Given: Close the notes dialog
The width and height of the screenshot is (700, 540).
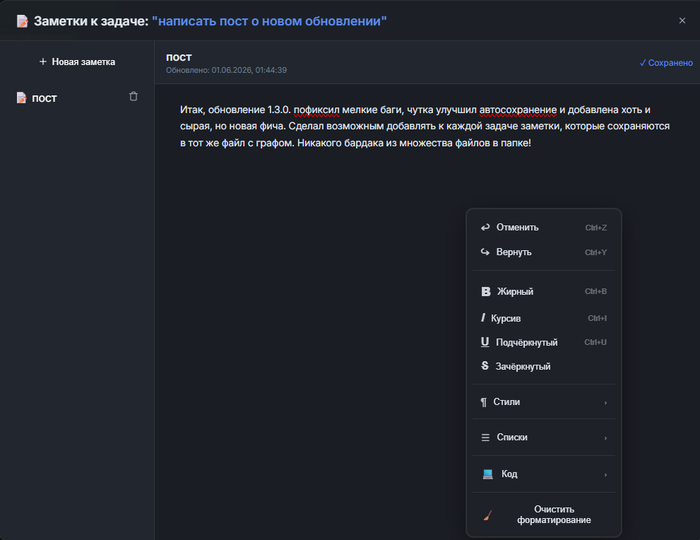Looking at the screenshot, I should pyautogui.click(x=682, y=21).
